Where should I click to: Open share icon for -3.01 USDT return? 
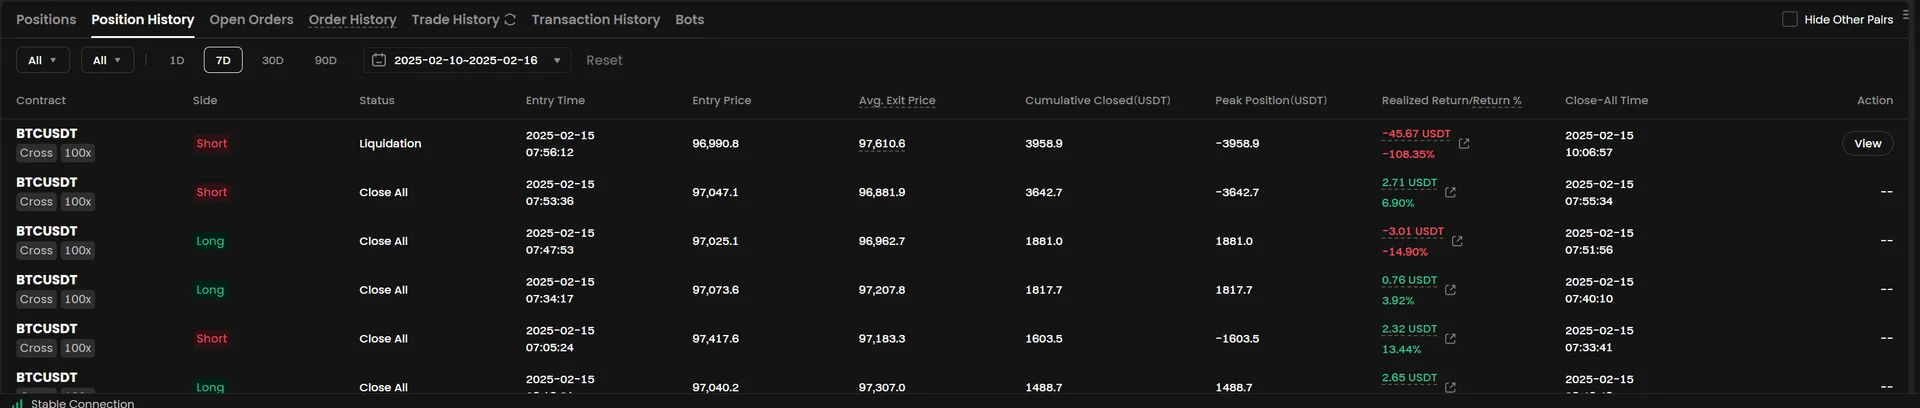1457,241
